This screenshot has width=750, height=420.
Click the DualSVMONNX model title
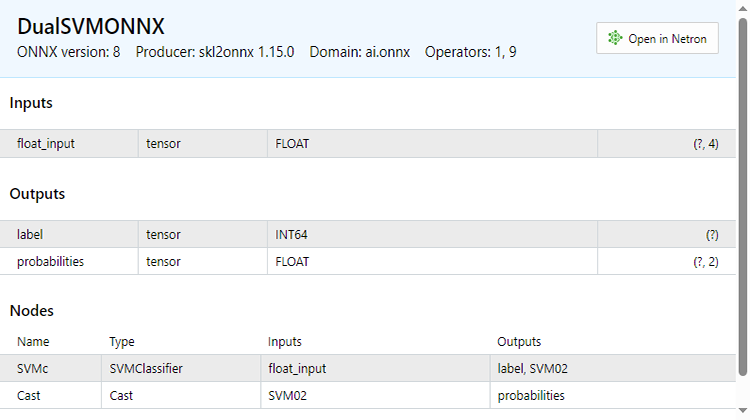coord(91,26)
